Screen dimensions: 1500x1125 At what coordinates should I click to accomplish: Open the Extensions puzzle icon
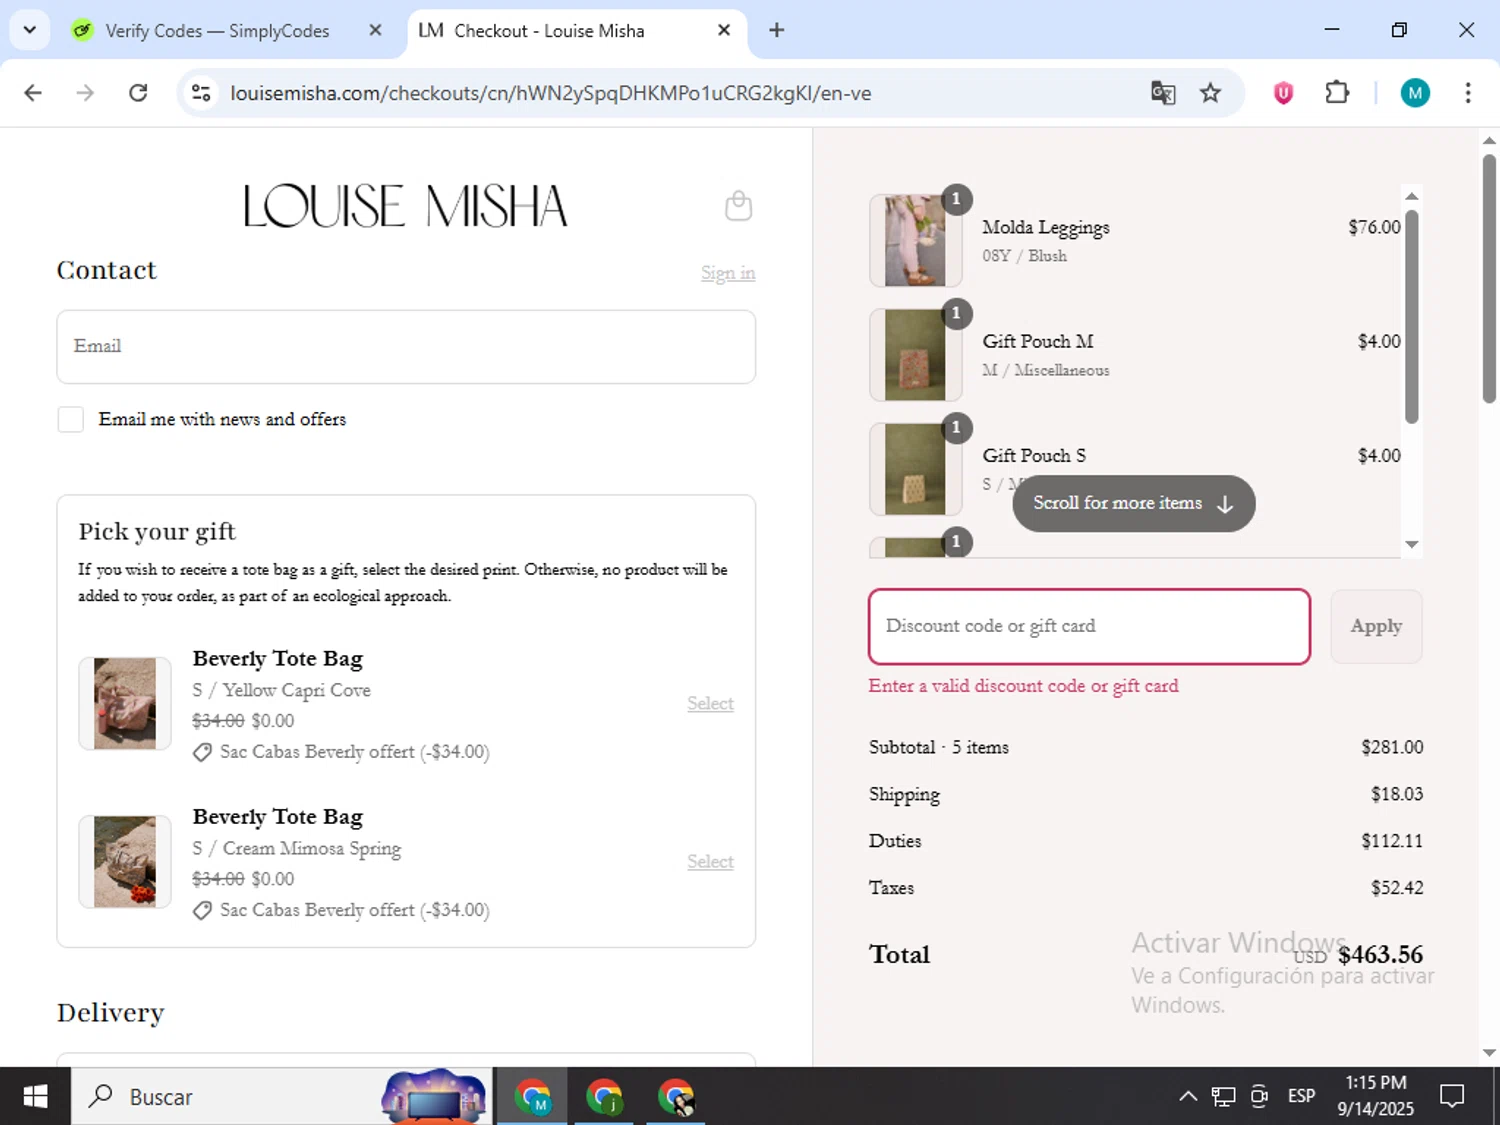(x=1337, y=93)
